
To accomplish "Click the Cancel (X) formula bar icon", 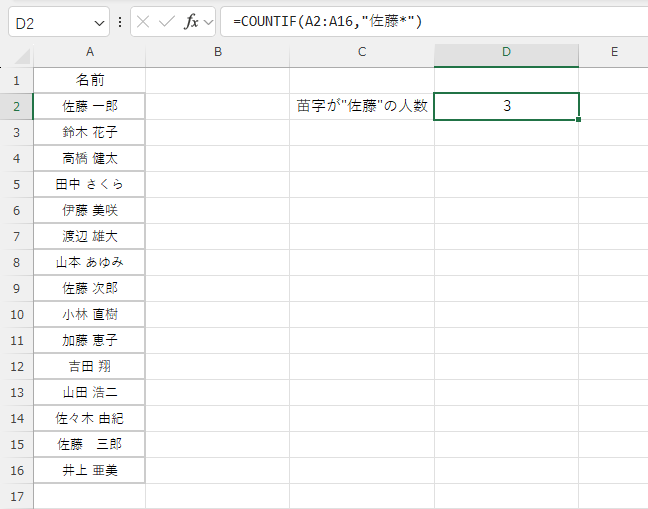I will click(x=144, y=21).
